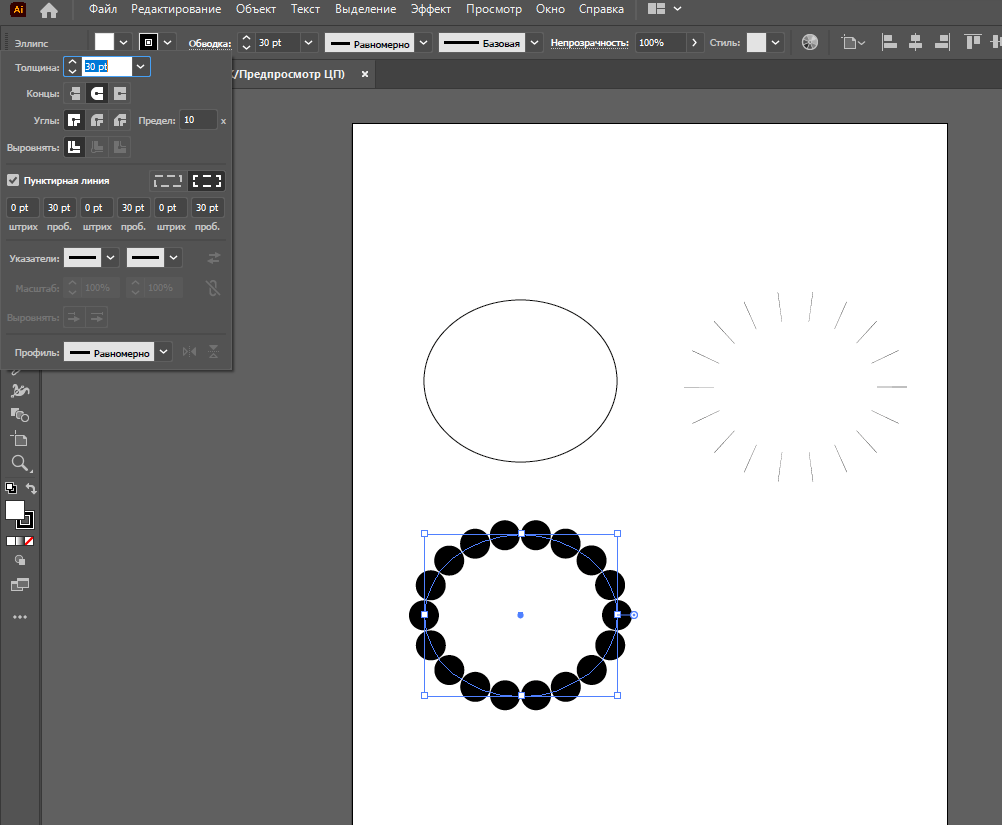Open the Эффект menu
Image resolution: width=1002 pixels, height=825 pixels.
point(431,9)
